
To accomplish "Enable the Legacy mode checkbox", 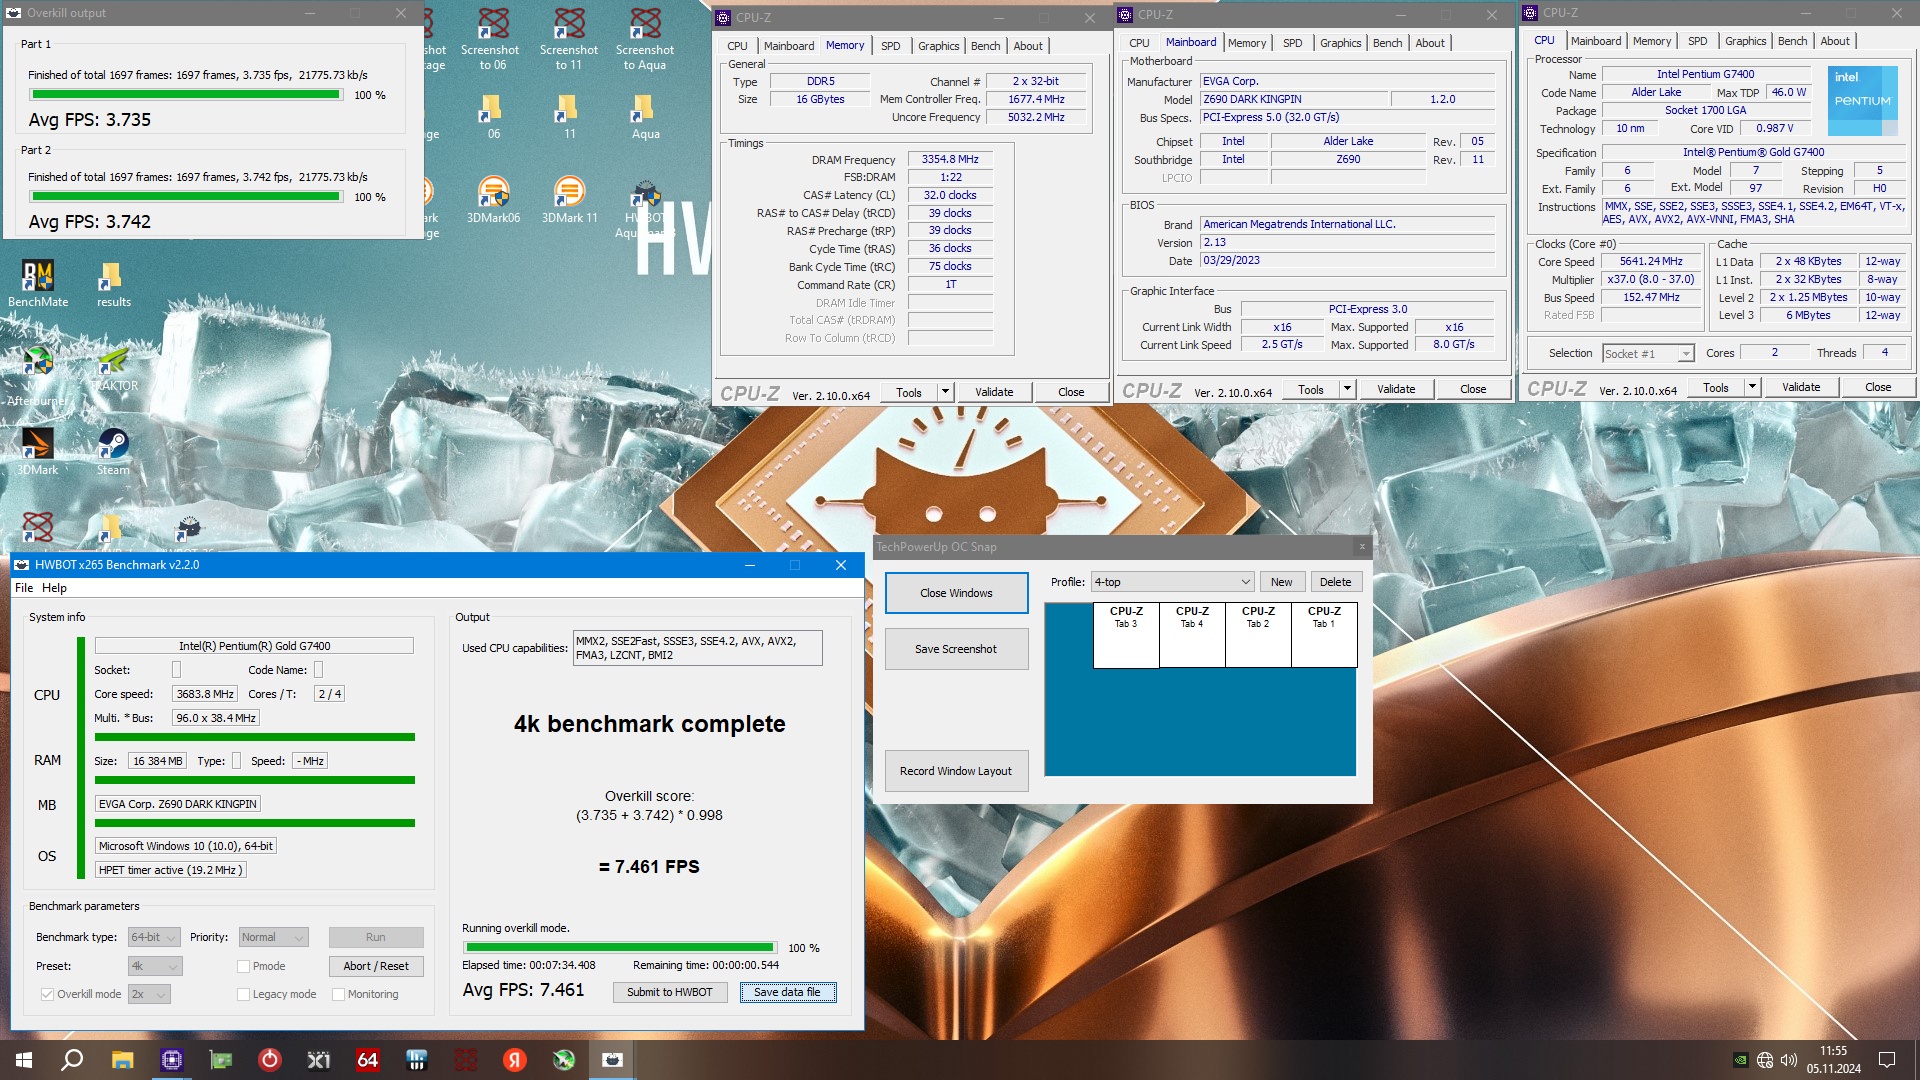I will point(243,994).
